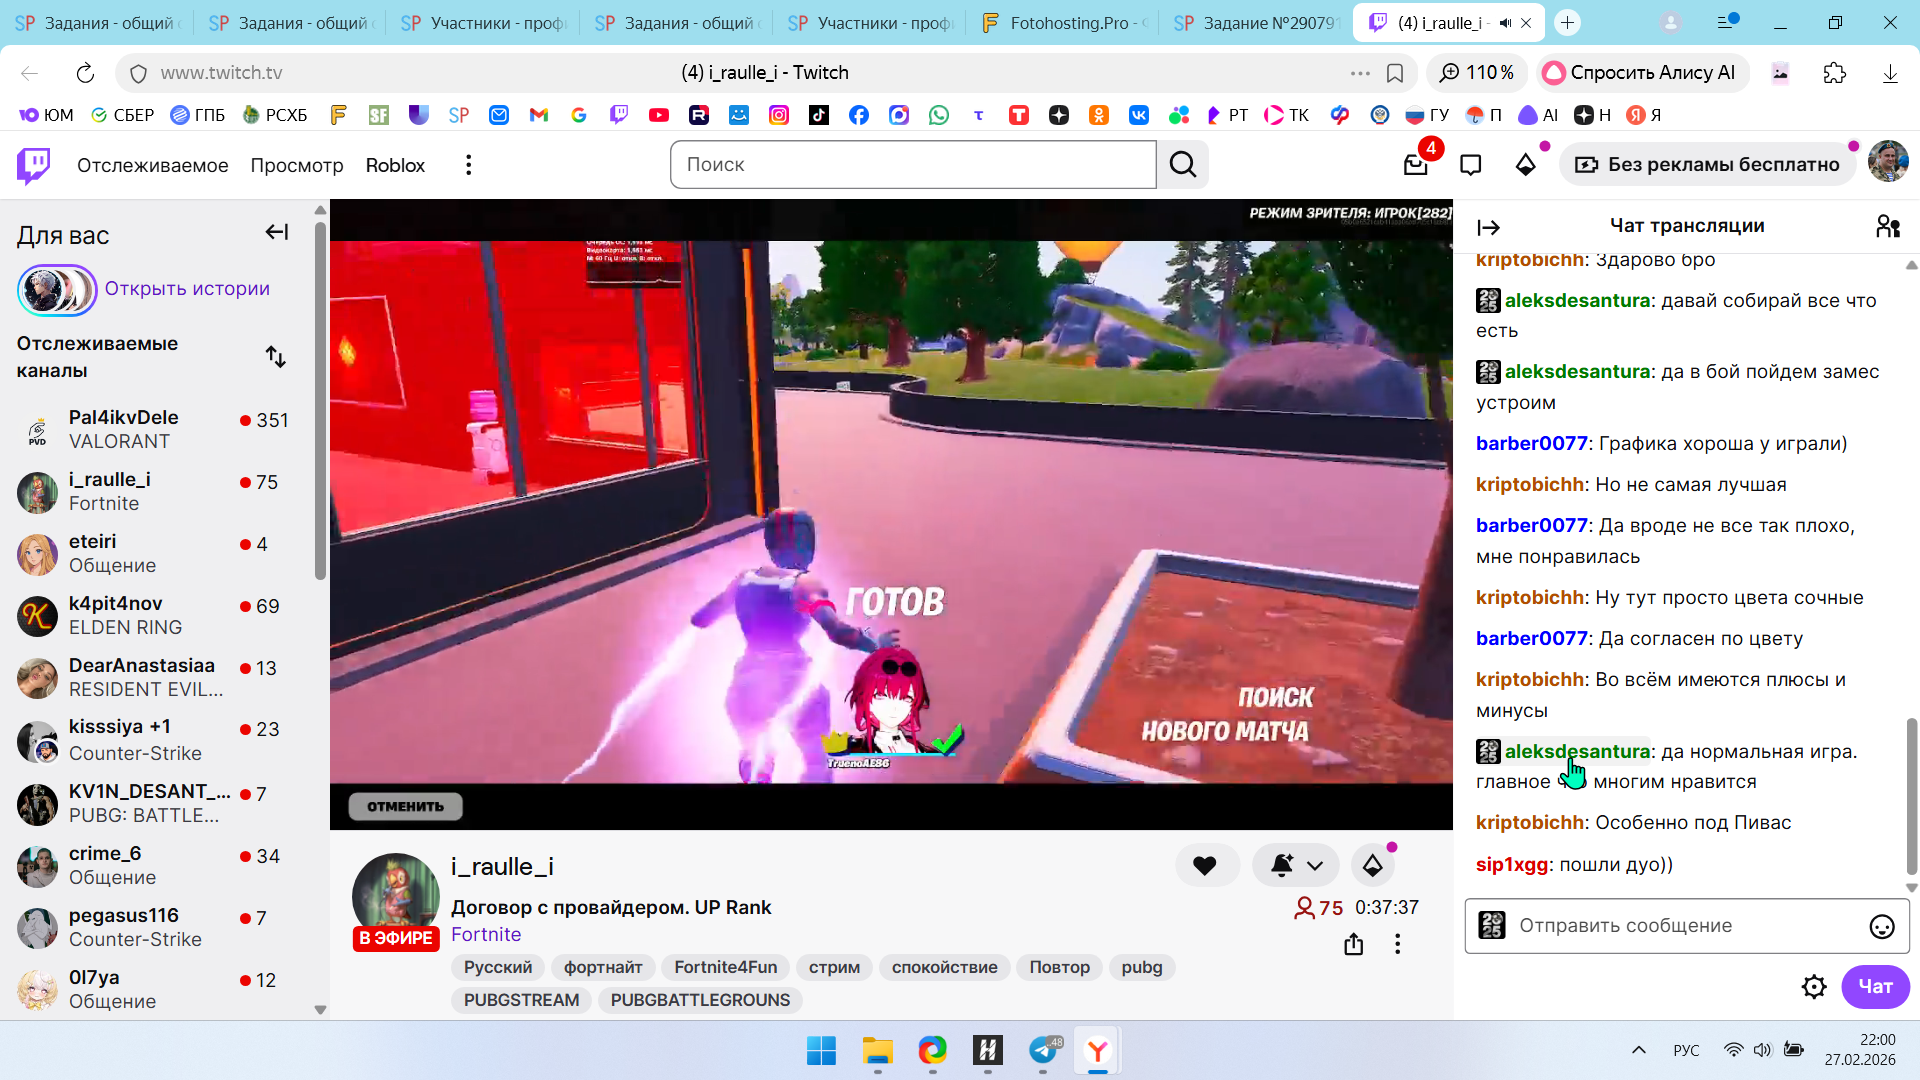Share the stream using share icon

(1353, 944)
